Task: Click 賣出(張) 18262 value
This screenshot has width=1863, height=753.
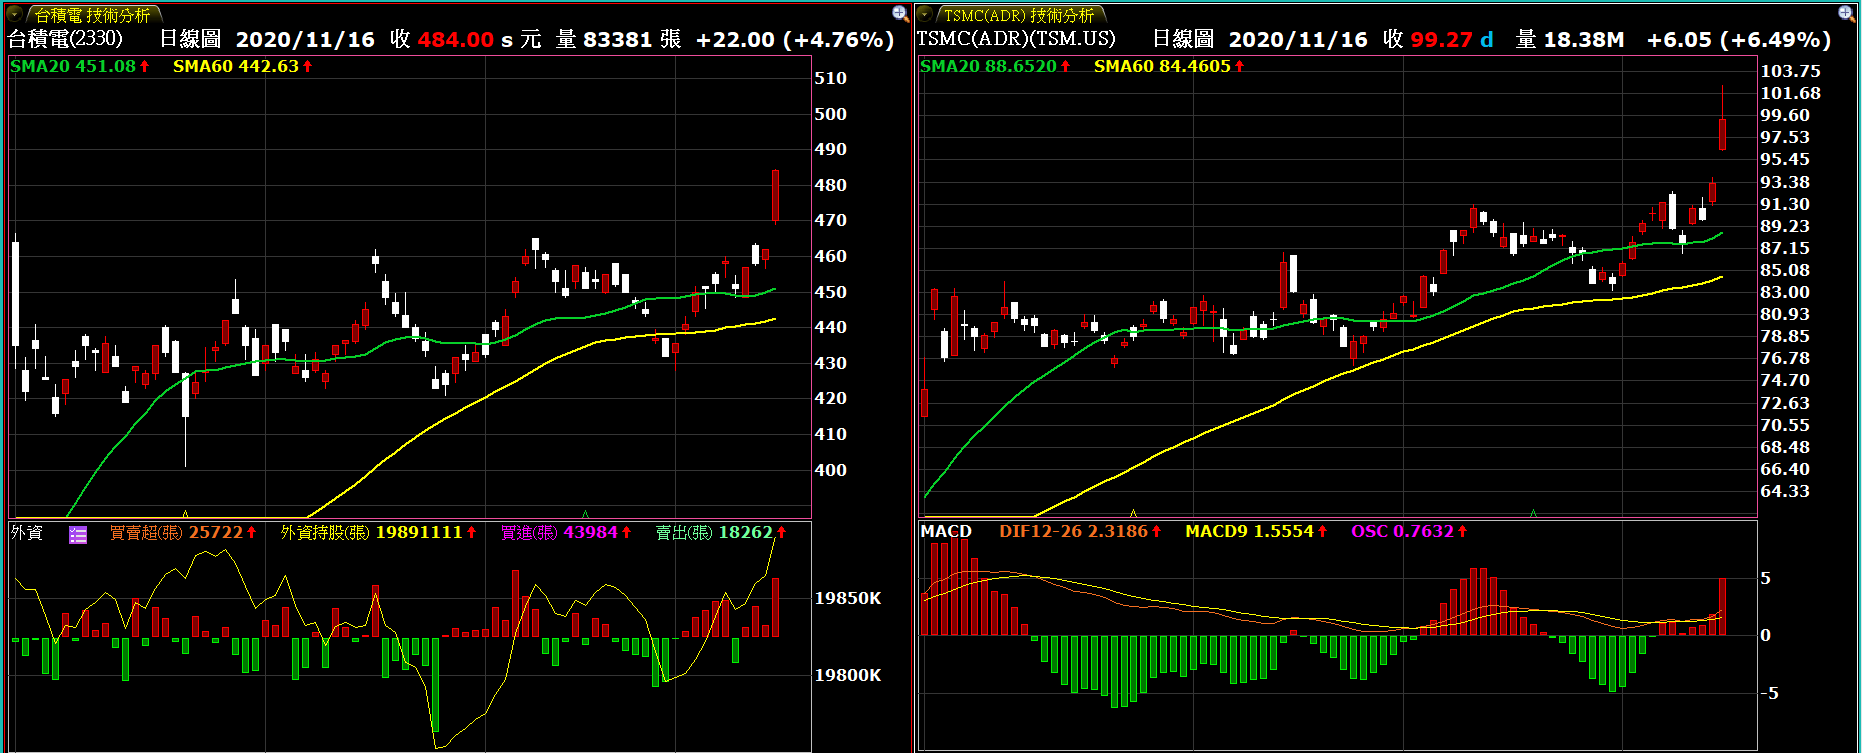Action: pos(721,532)
